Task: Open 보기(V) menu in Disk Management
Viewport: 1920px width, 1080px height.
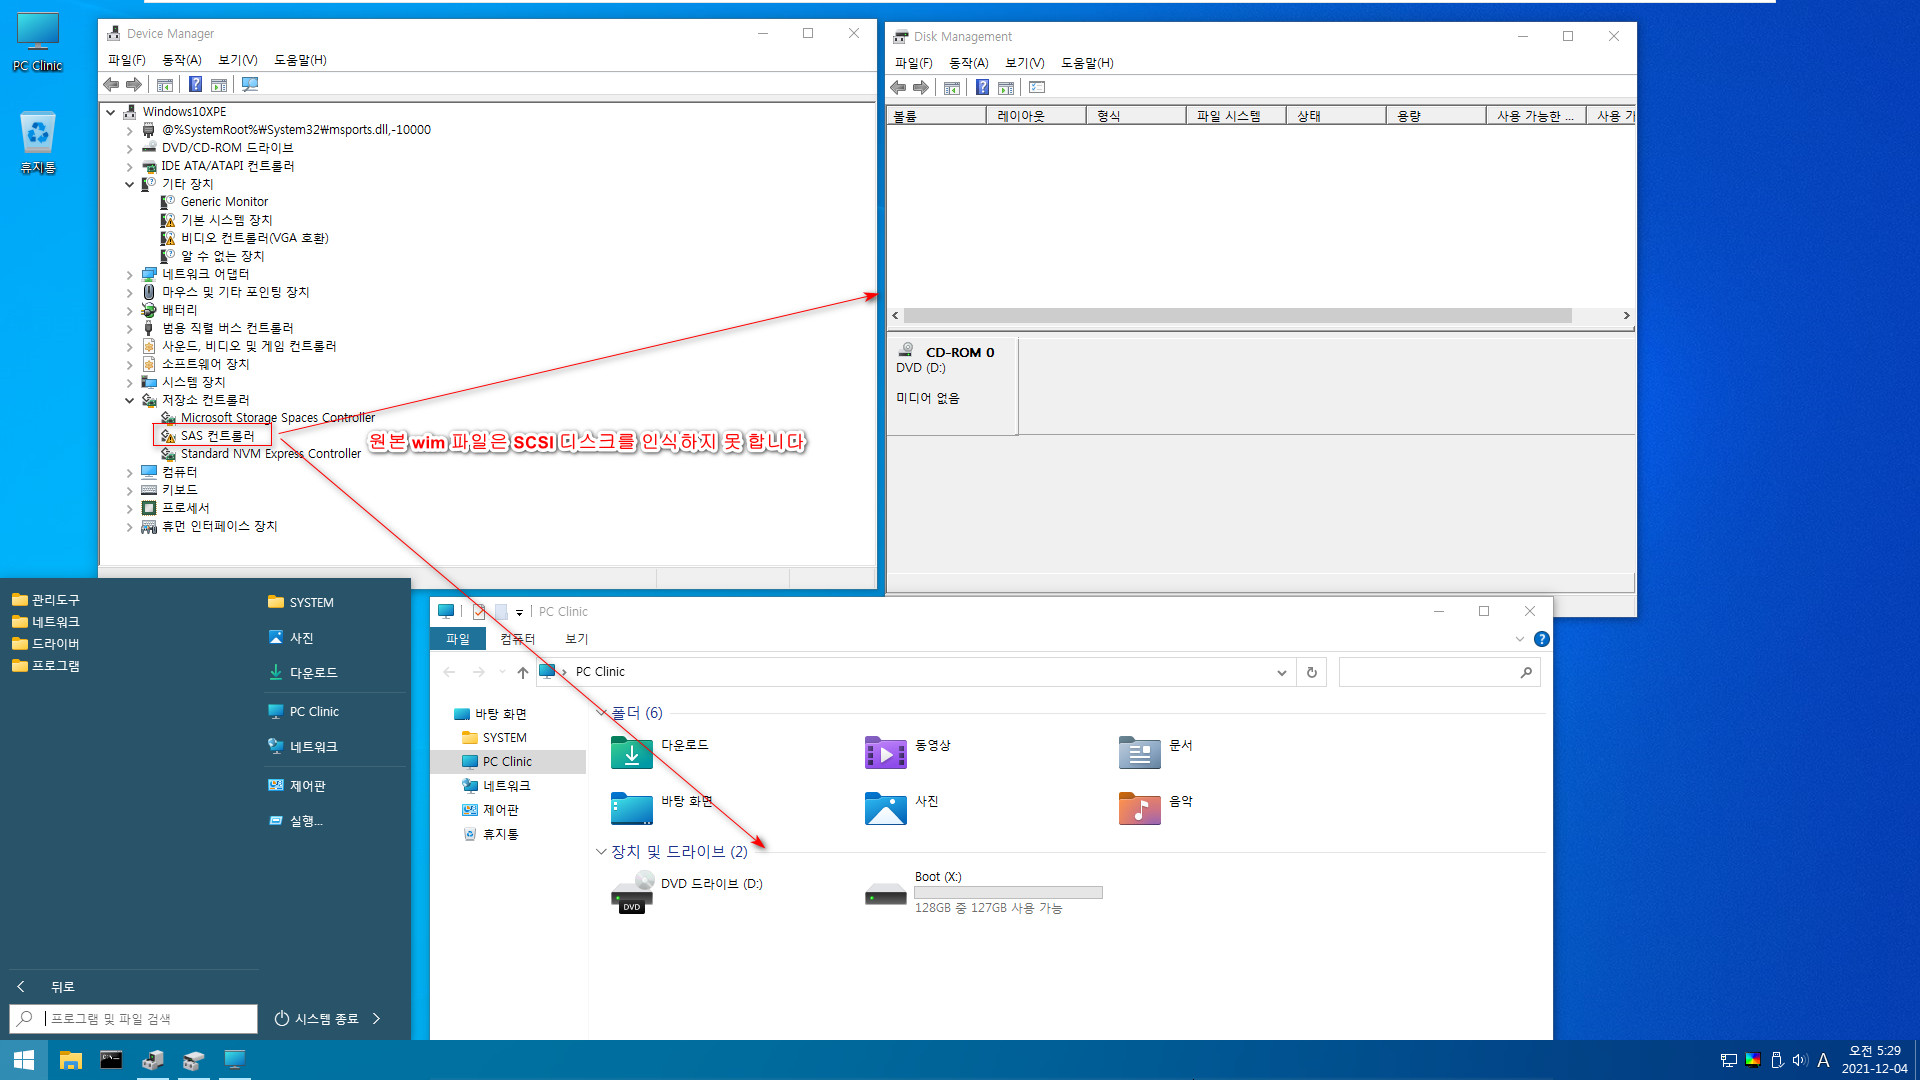Action: tap(1025, 63)
